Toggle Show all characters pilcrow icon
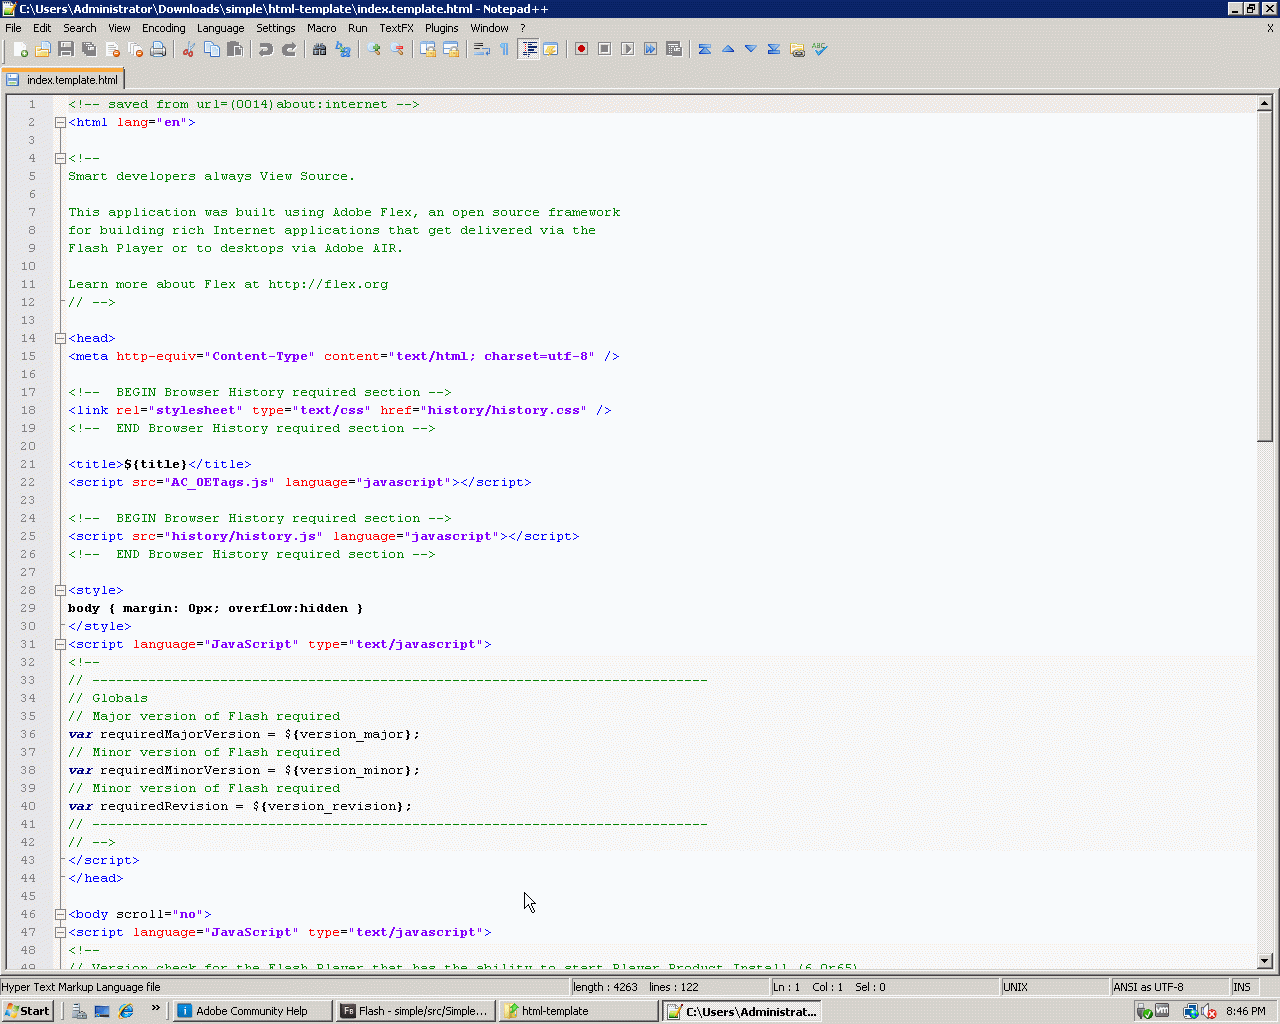The height and width of the screenshot is (1024, 1280). tap(504, 49)
